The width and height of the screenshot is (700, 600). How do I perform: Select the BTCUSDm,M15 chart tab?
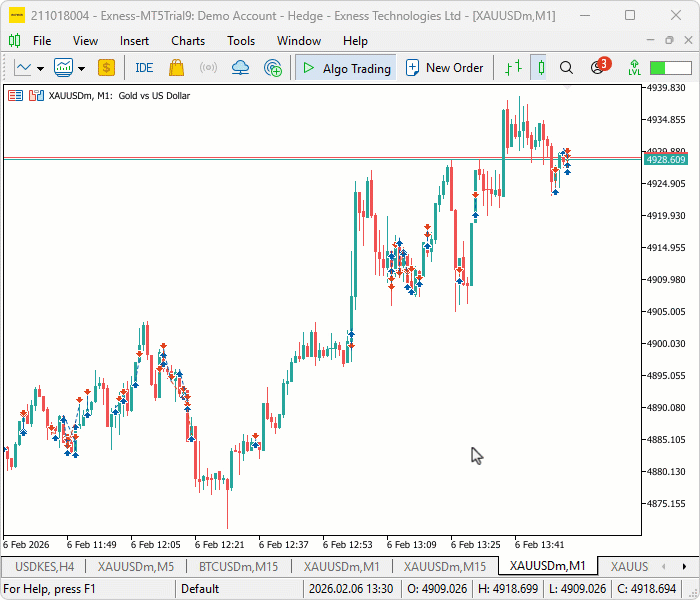click(238, 567)
